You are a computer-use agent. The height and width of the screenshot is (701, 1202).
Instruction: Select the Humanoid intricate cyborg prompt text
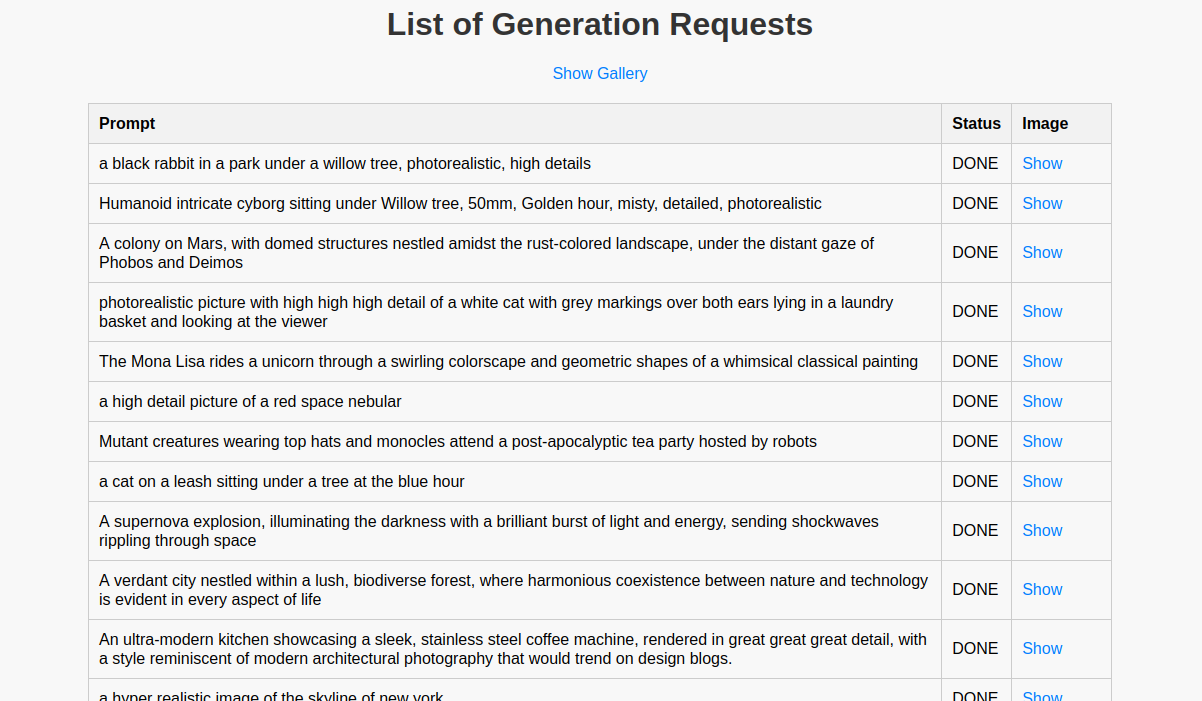[460, 203]
